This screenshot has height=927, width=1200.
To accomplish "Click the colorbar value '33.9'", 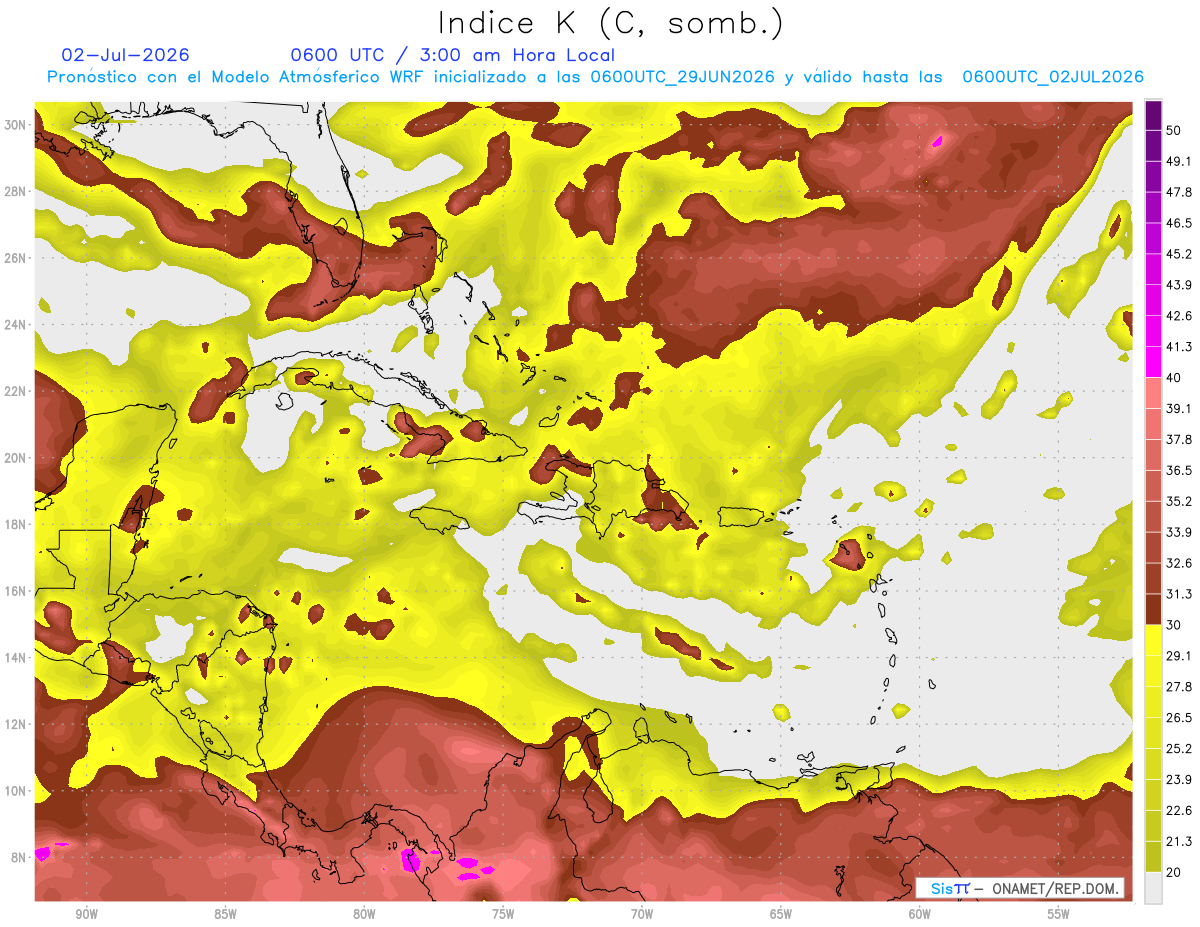I will [x=1178, y=532].
